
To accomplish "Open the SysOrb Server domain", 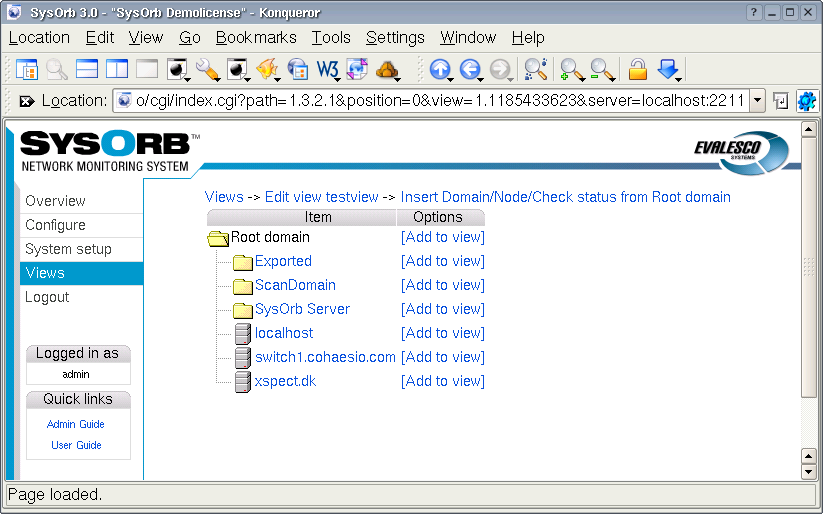I will point(302,309).
